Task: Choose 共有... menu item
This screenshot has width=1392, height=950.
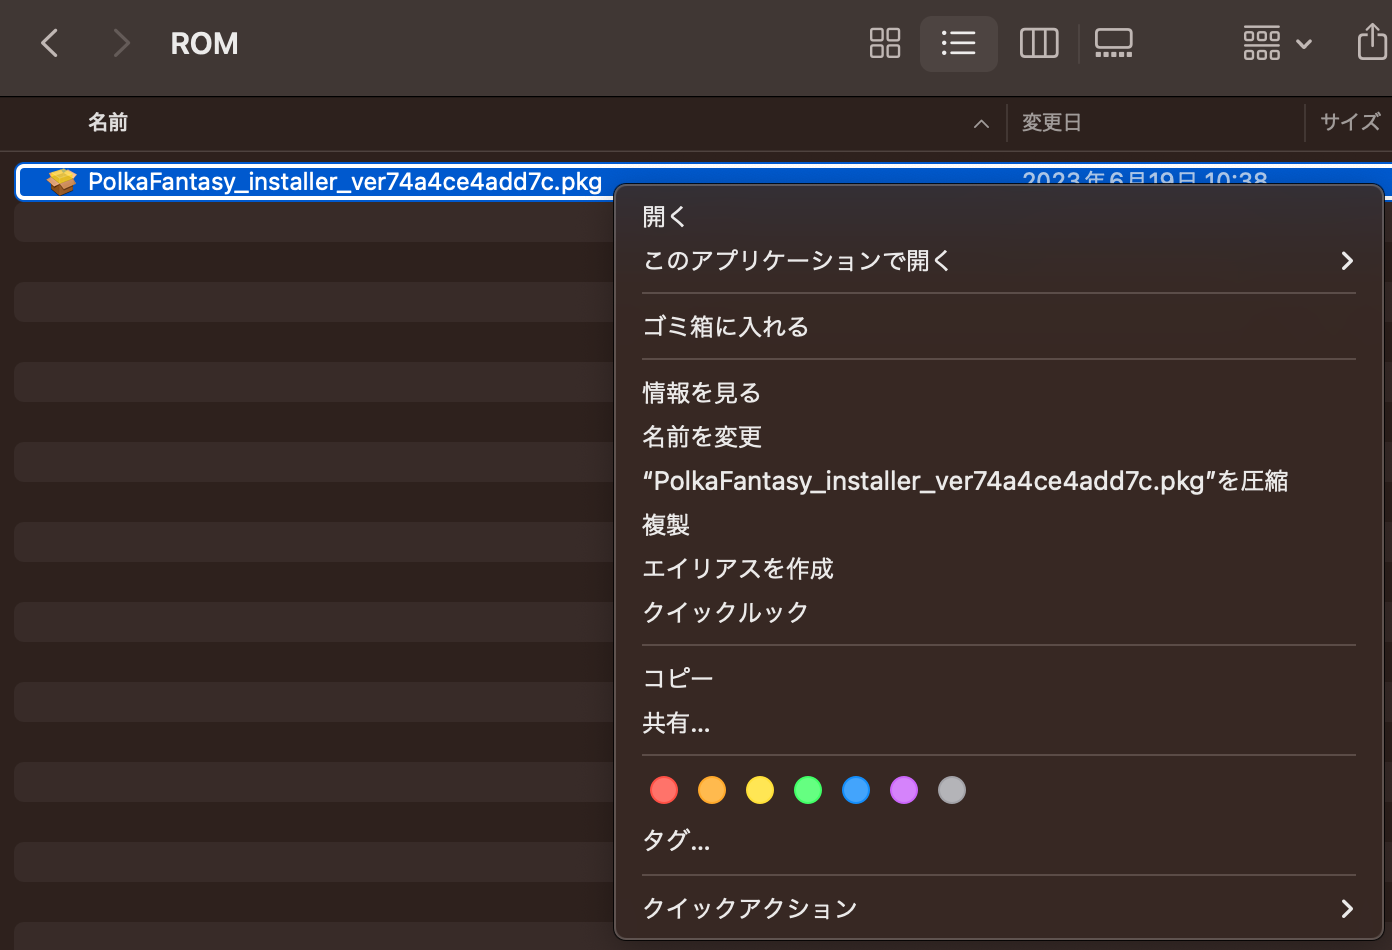Action: point(998,722)
